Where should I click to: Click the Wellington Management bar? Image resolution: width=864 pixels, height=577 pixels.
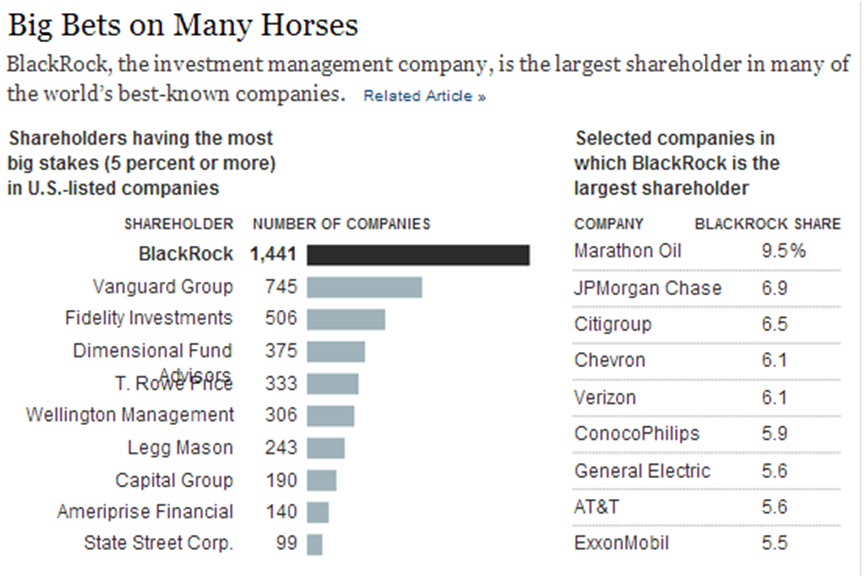click(x=330, y=415)
